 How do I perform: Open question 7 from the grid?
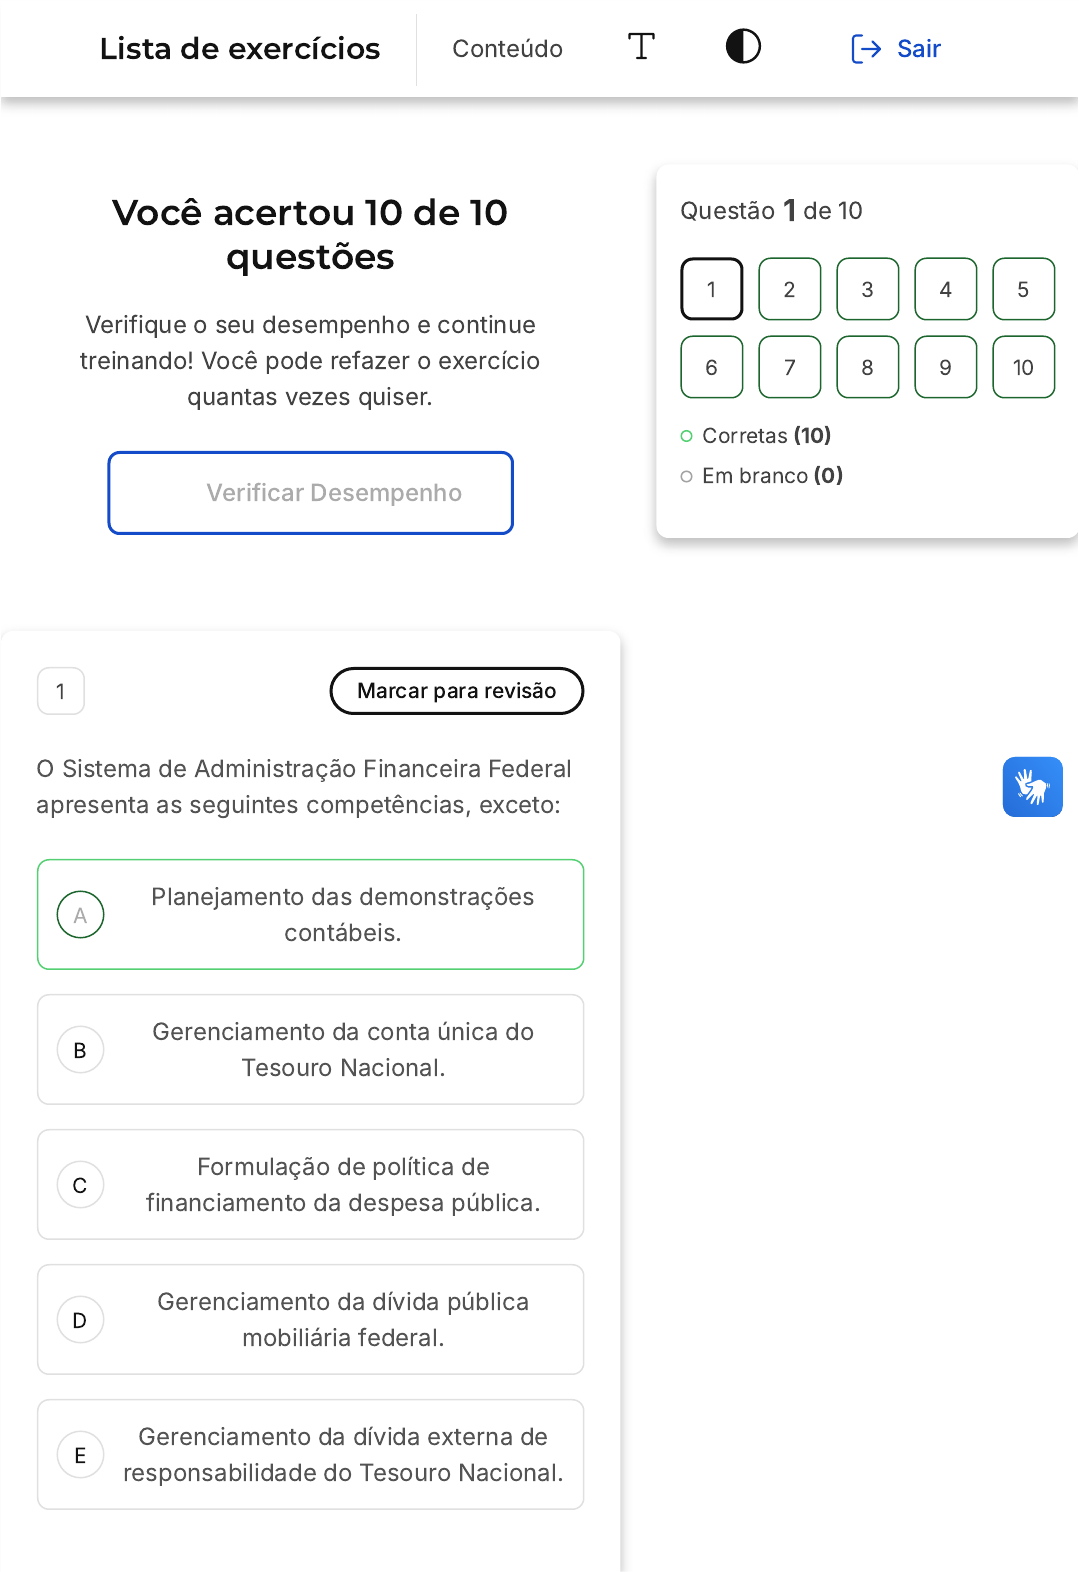pyautogui.click(x=789, y=367)
